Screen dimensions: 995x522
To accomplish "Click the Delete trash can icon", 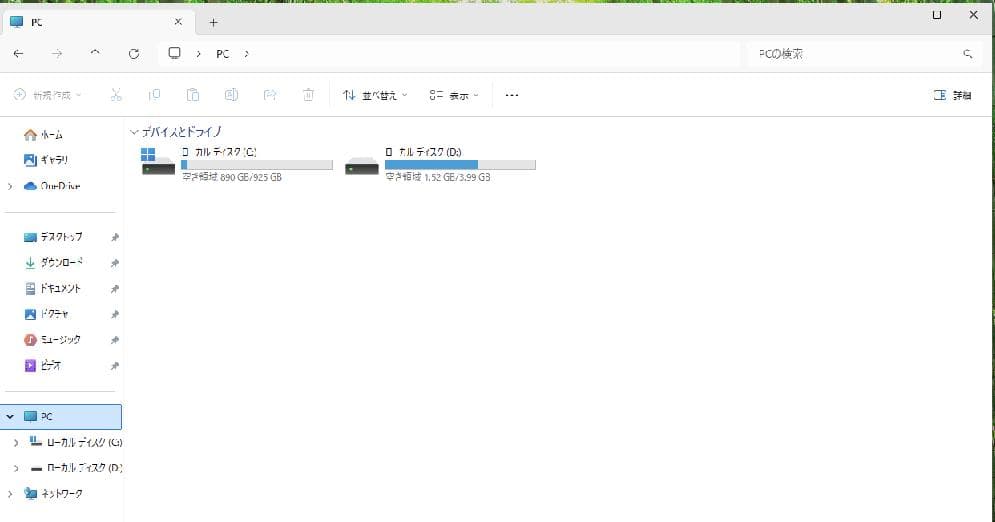I will [308, 95].
